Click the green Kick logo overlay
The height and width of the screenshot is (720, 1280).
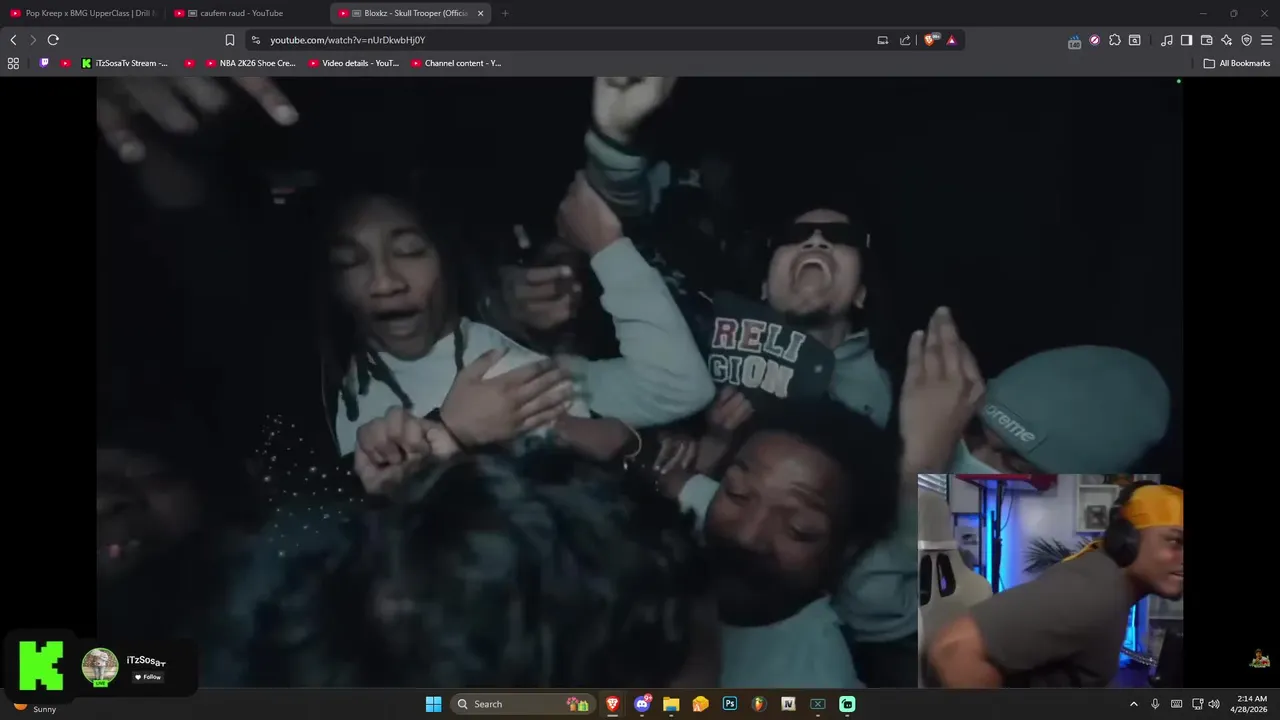point(41,666)
